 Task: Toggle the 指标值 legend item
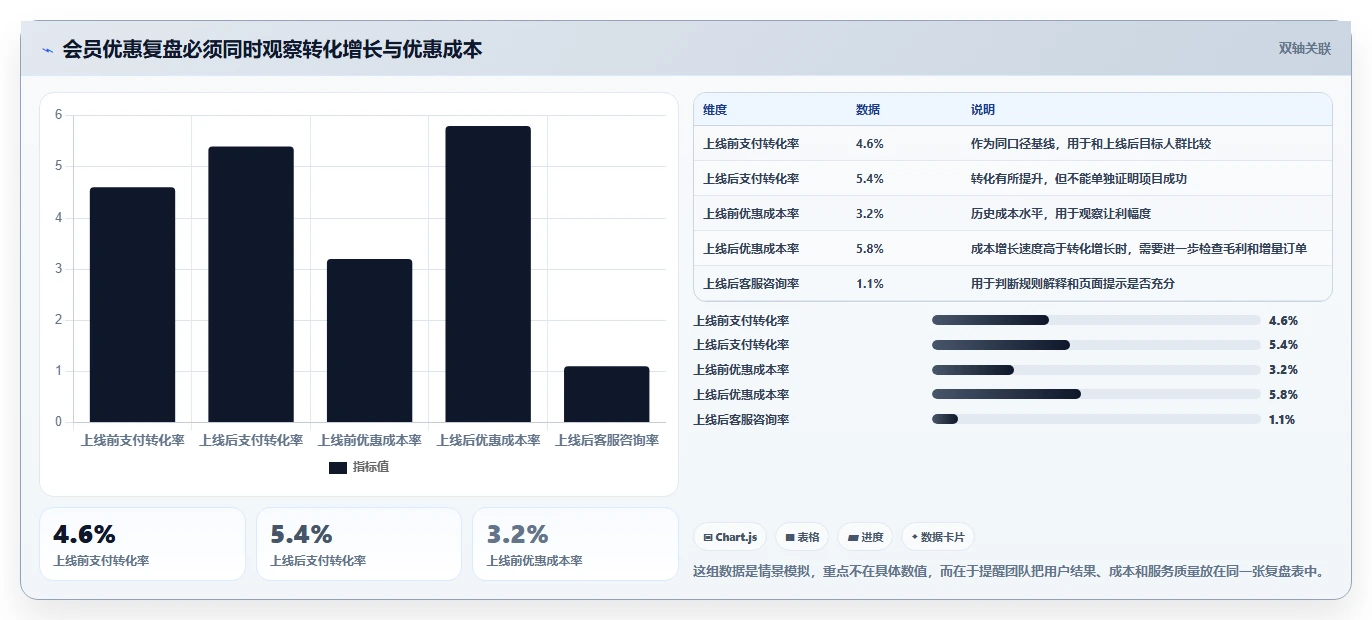(x=359, y=467)
